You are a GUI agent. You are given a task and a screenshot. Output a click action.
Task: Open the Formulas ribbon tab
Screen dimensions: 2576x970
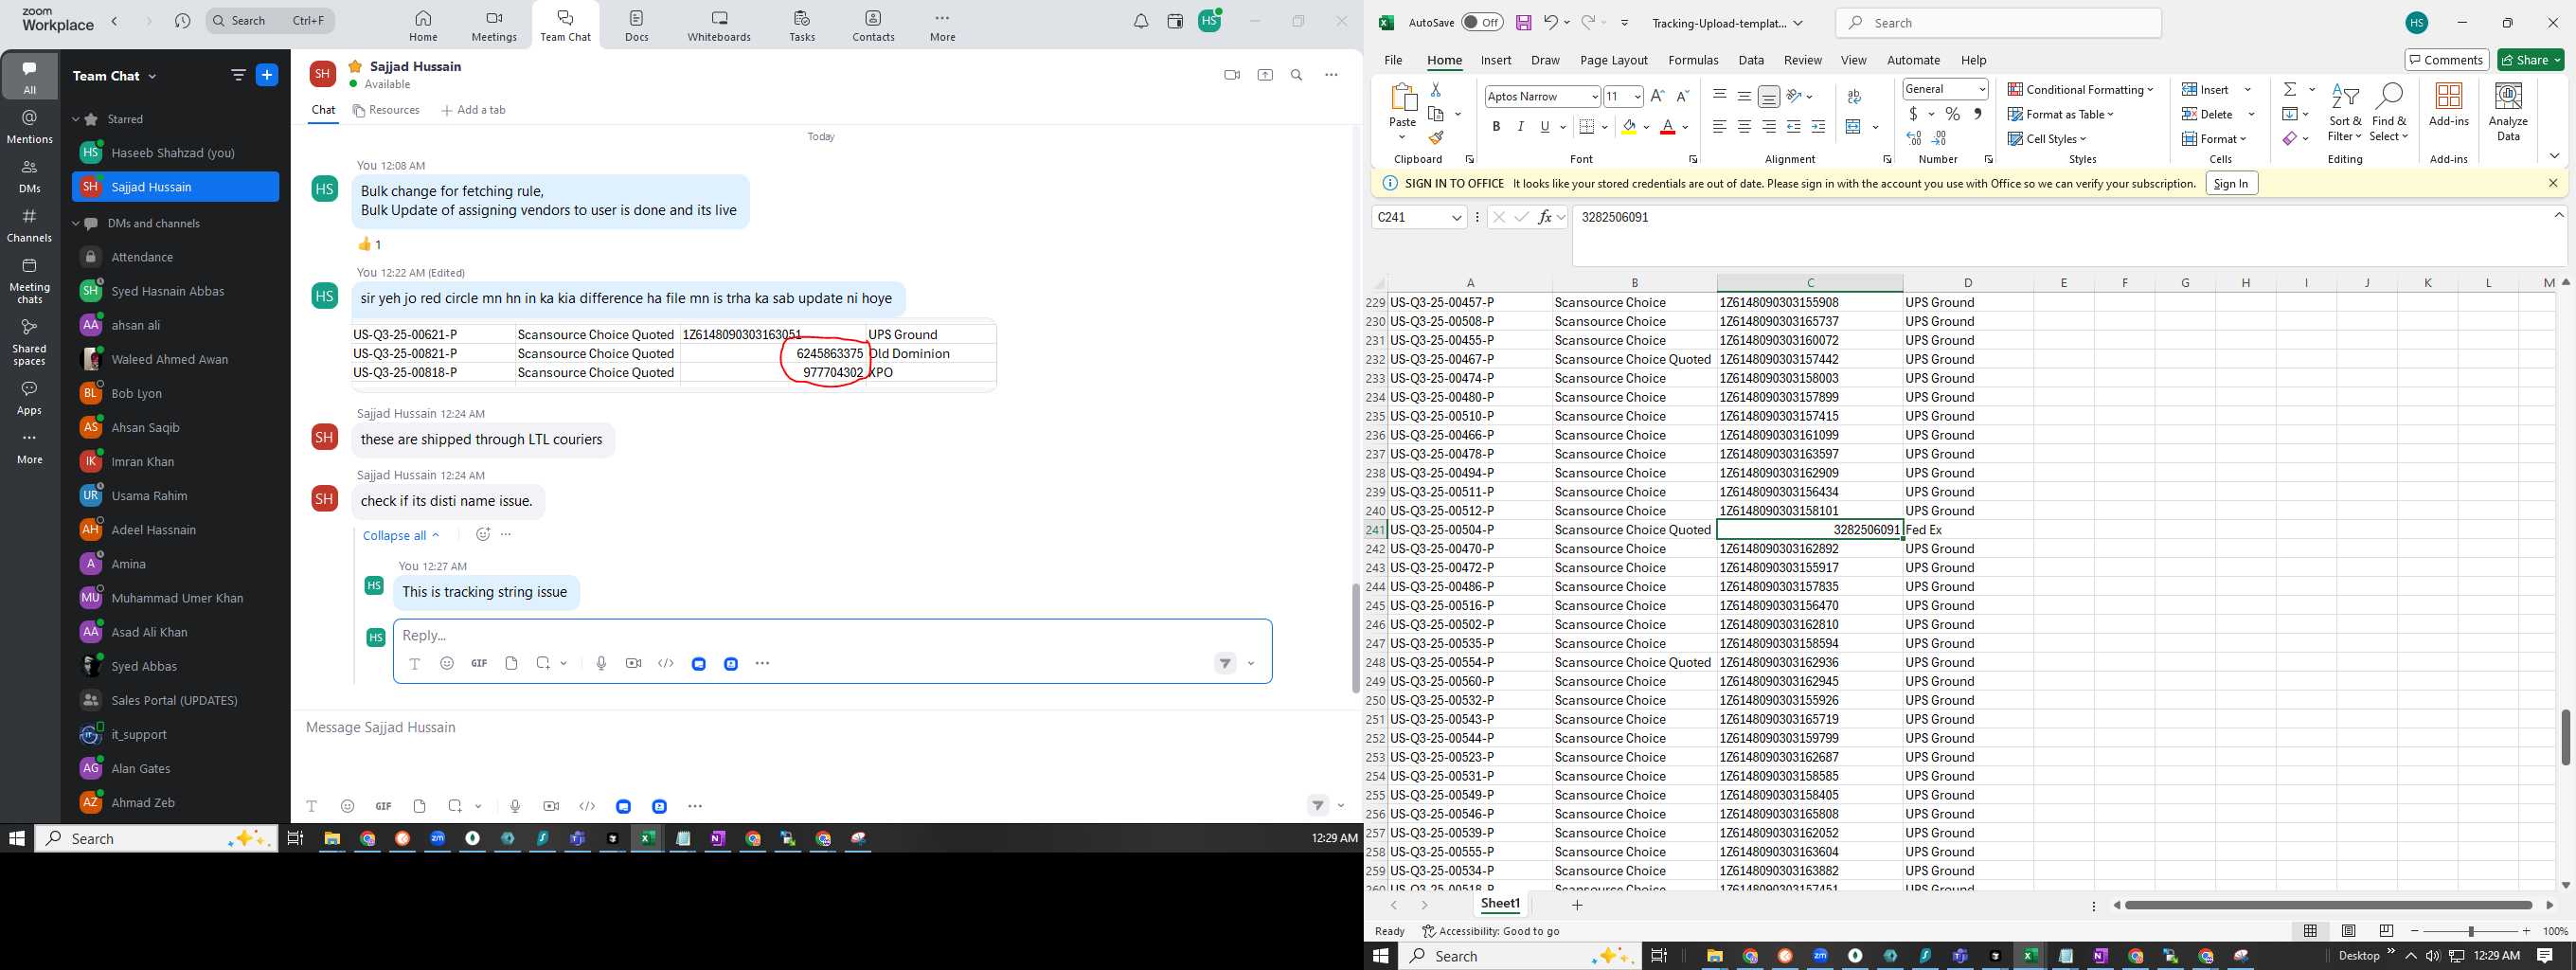1693,60
